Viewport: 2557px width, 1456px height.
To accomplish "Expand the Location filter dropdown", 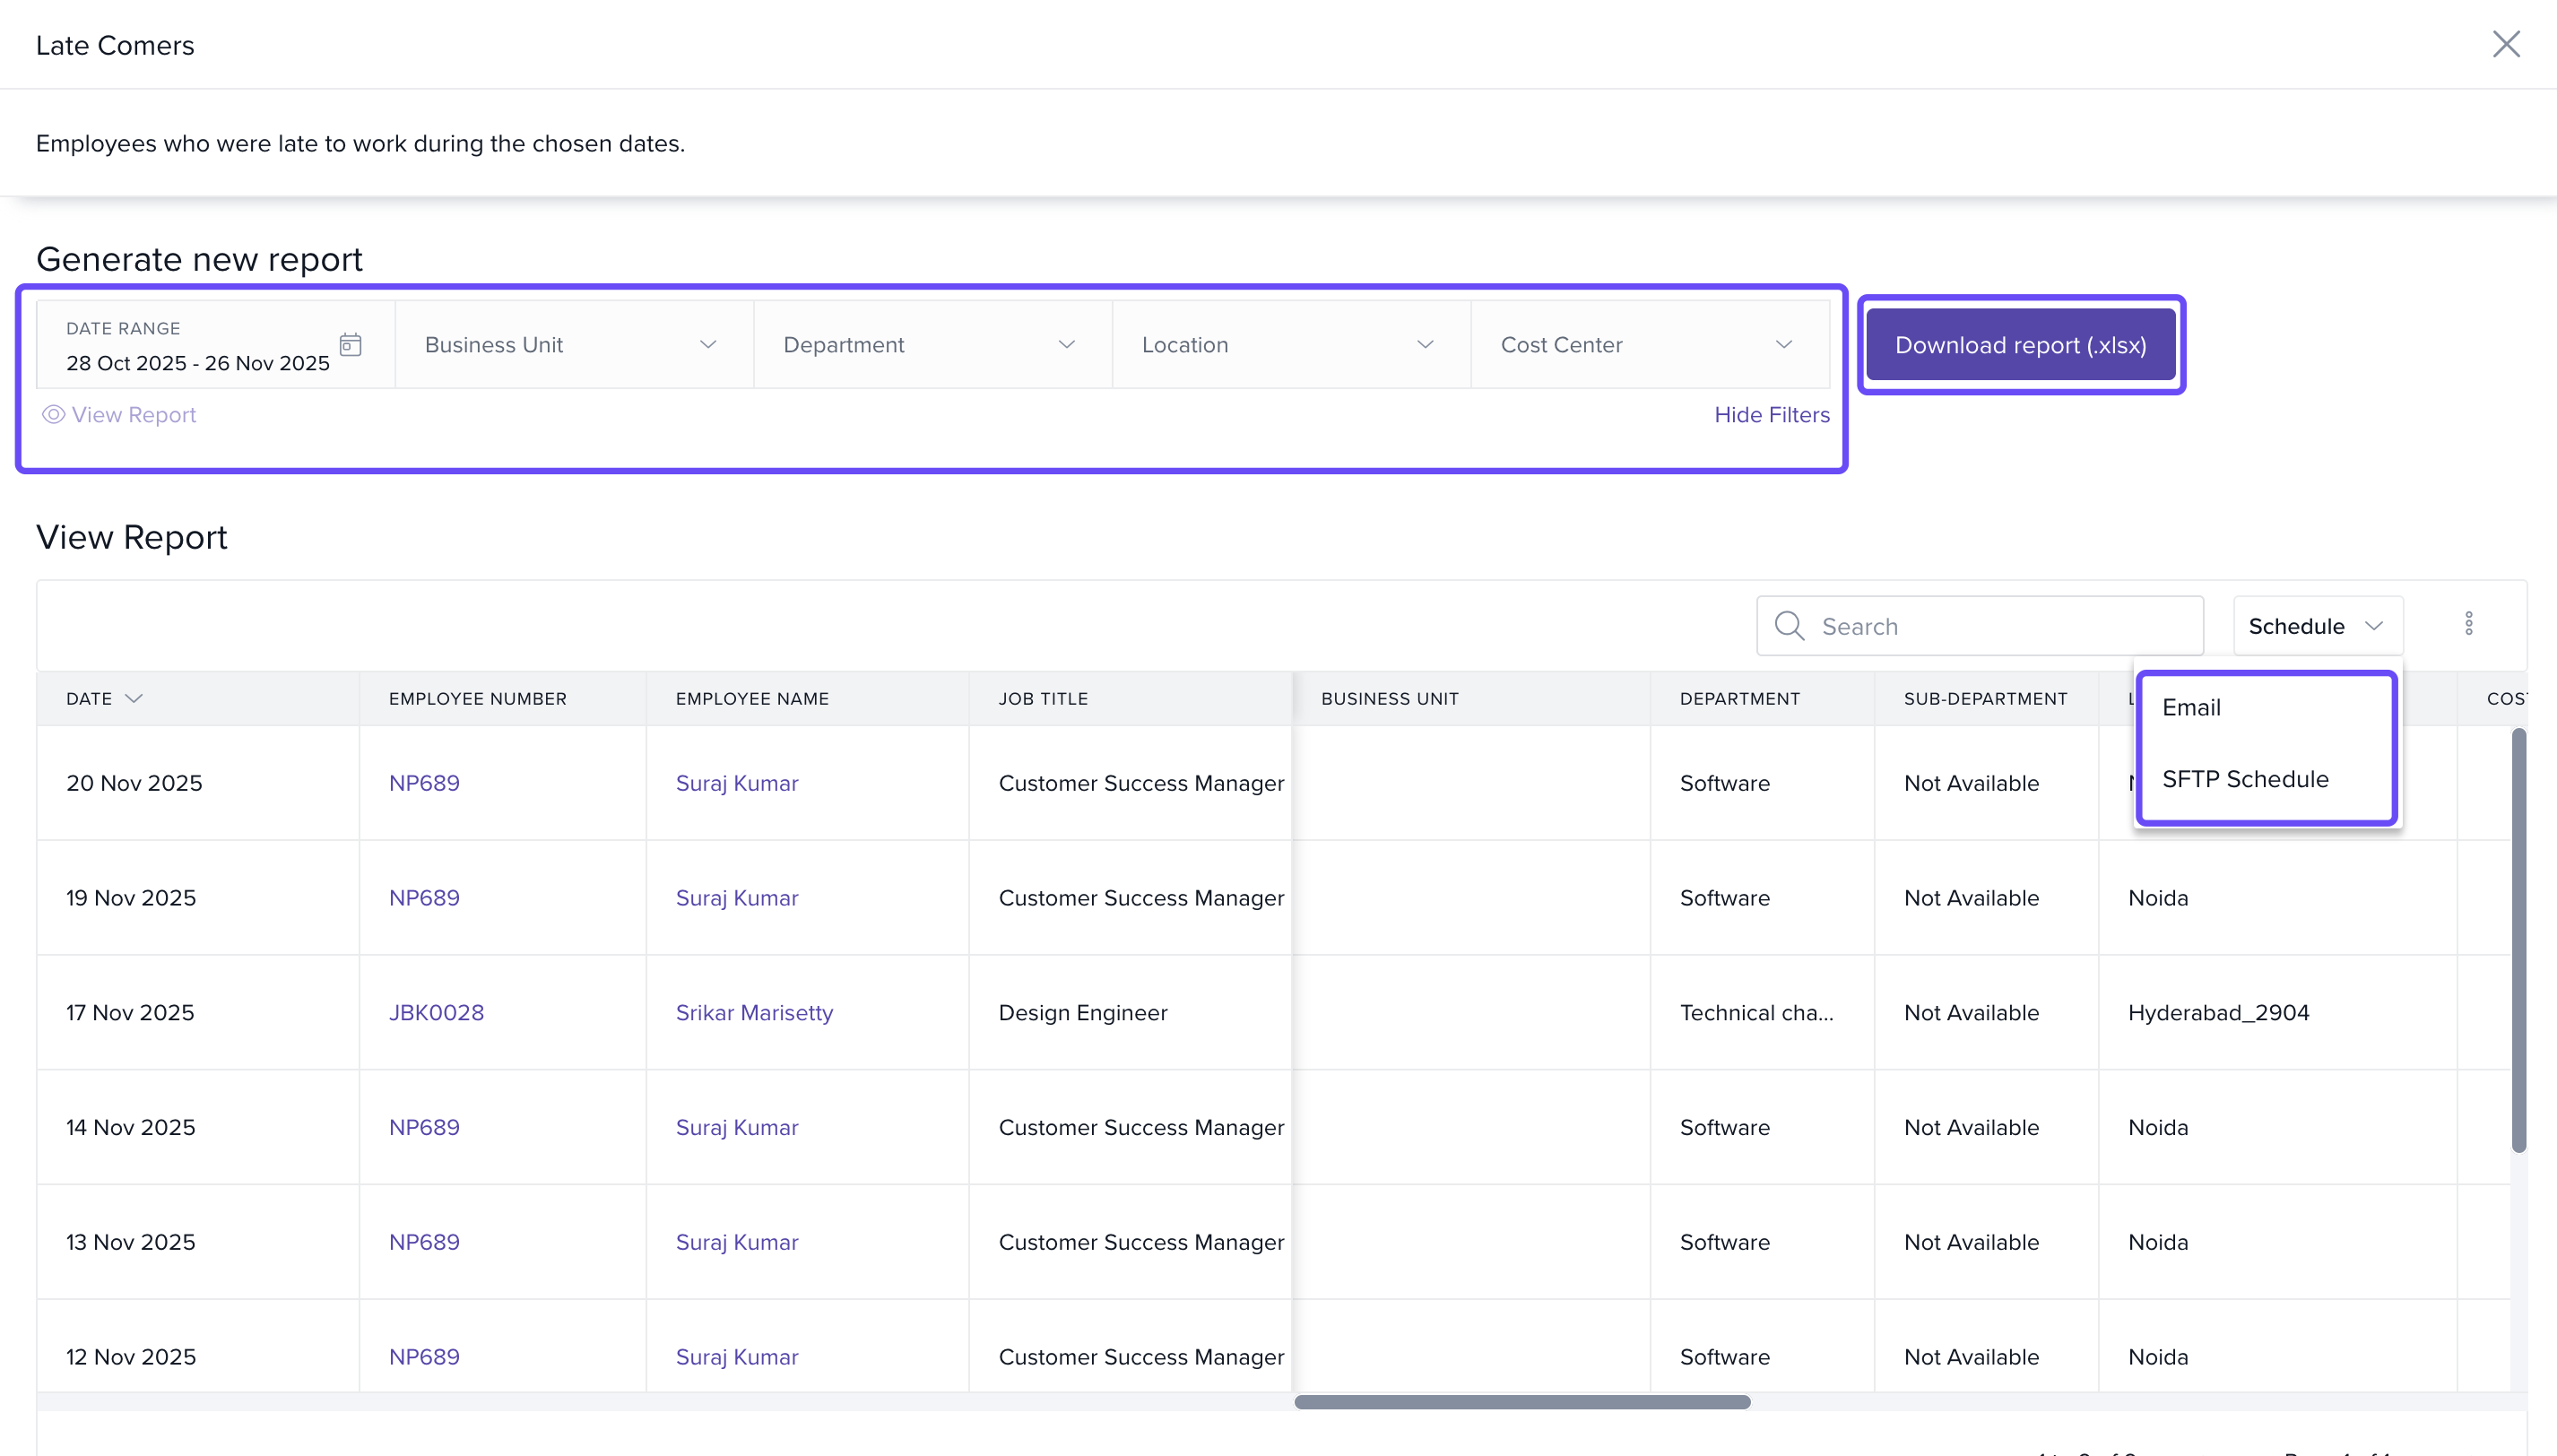I will point(1290,345).
